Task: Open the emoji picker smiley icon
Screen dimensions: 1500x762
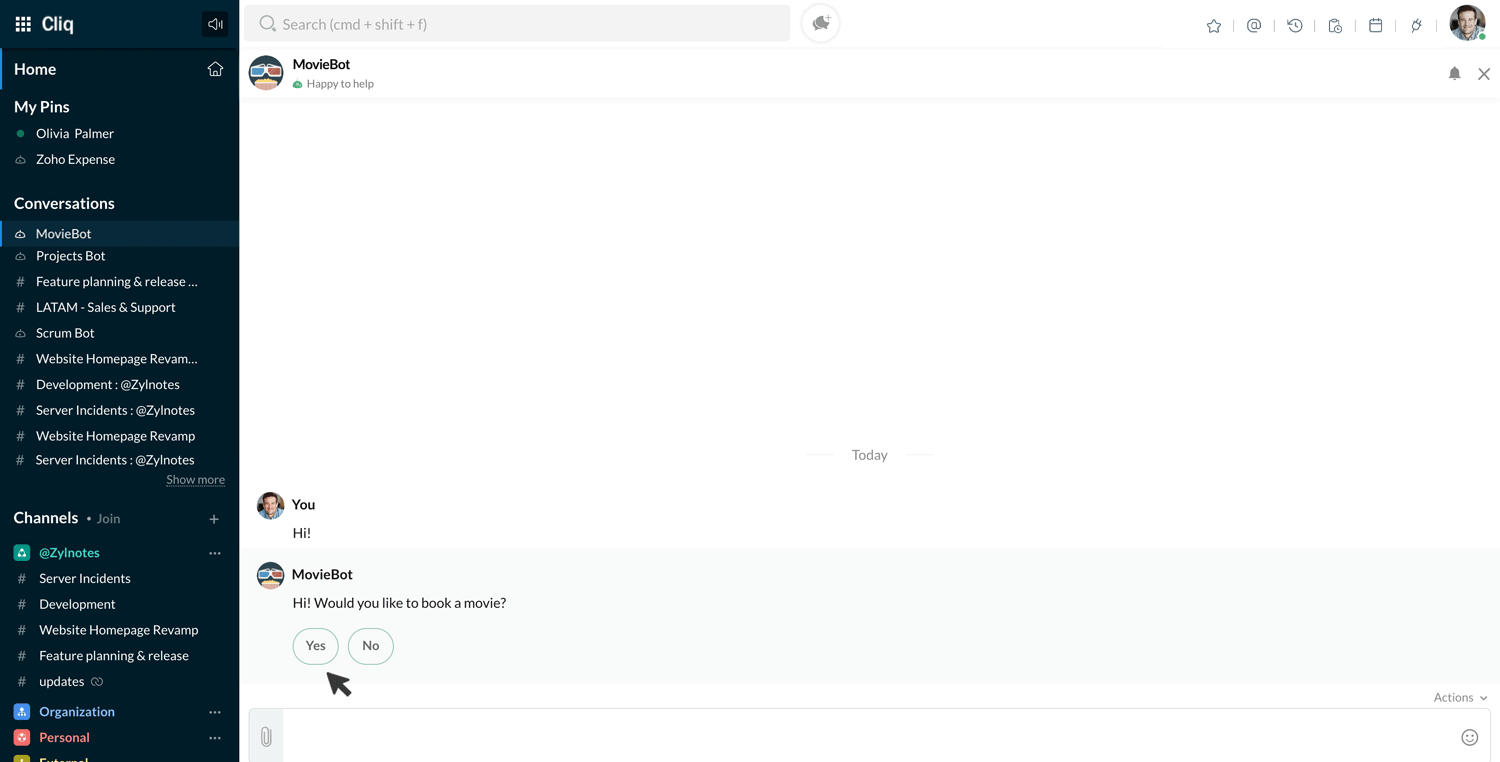Action: pyautogui.click(x=1469, y=737)
